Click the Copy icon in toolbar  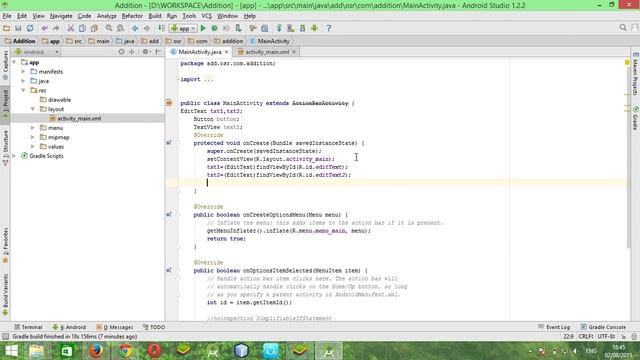pos(82,28)
